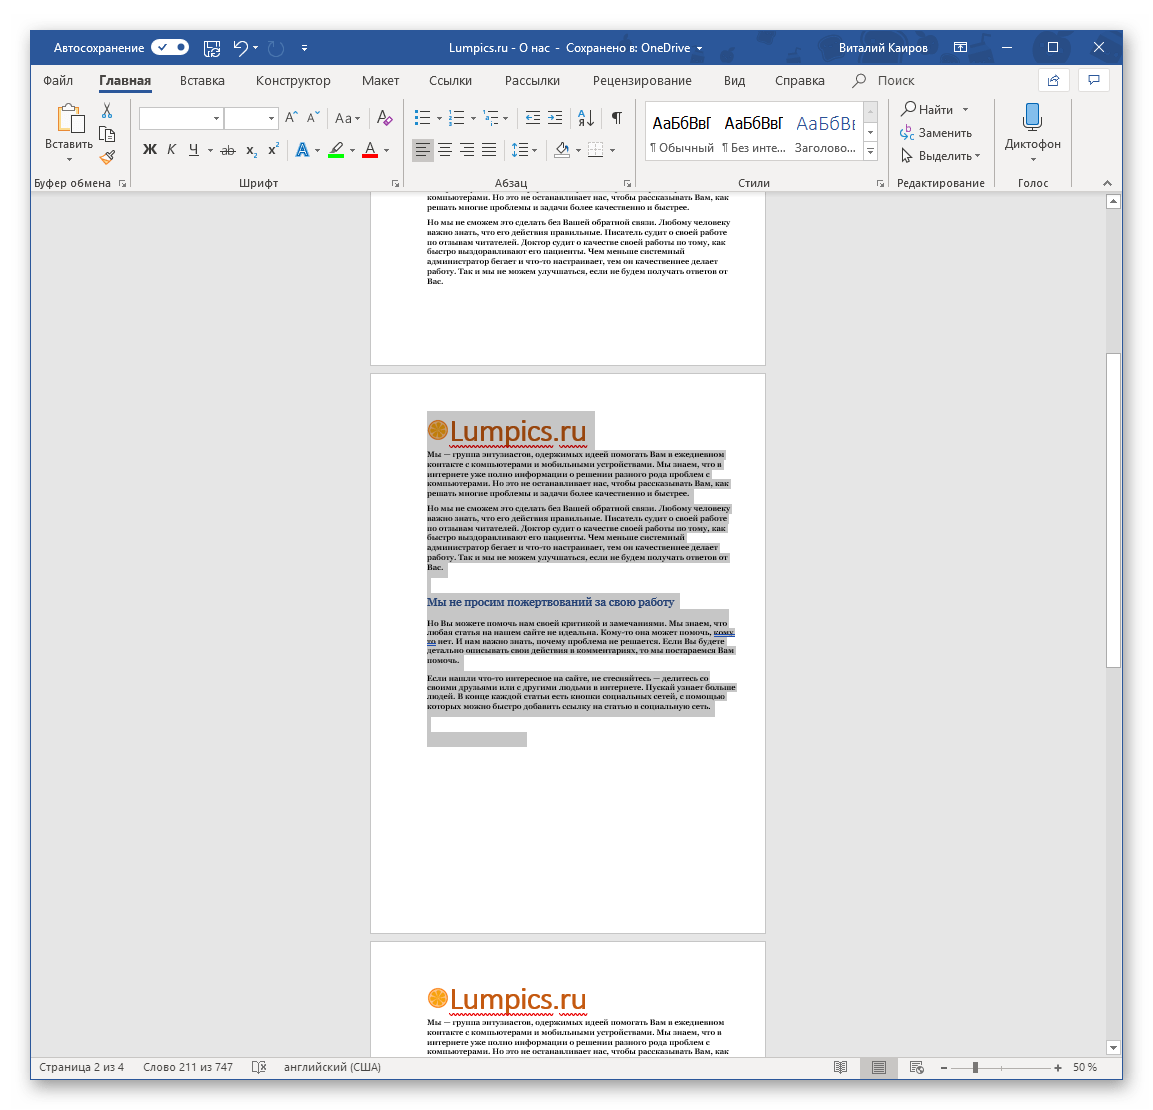Screen dimensions: 1153x1110
Task: Click the zoom slider handle
Action: click(975, 1068)
